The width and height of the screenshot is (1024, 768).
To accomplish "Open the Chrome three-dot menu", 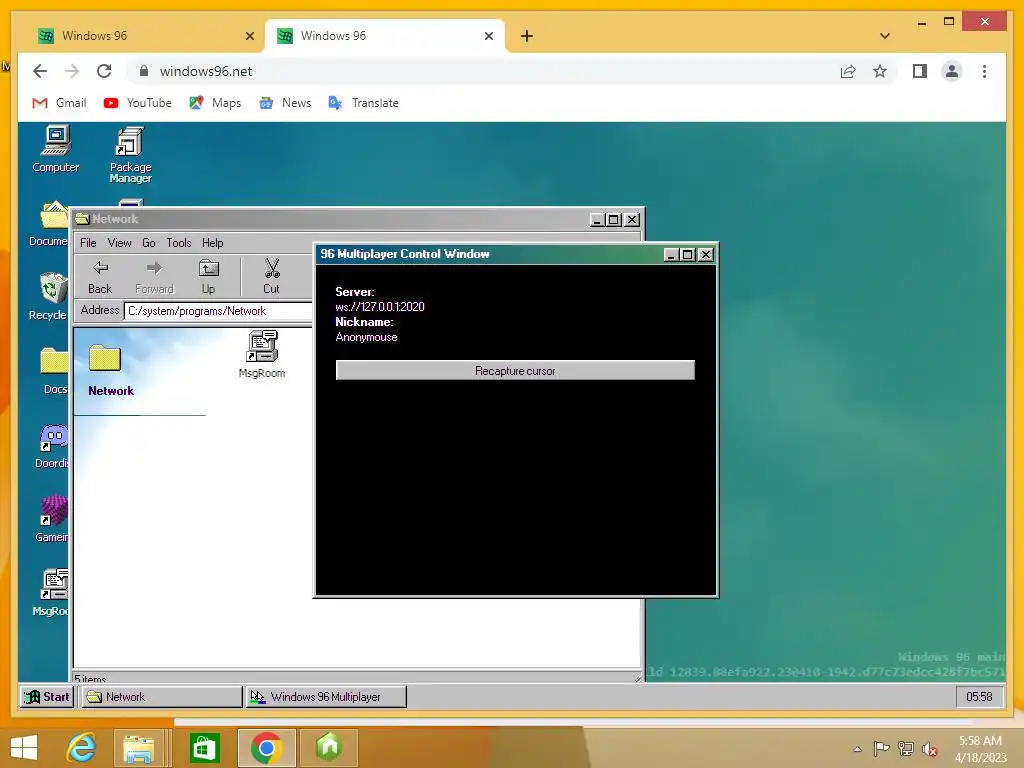I will tap(984, 71).
